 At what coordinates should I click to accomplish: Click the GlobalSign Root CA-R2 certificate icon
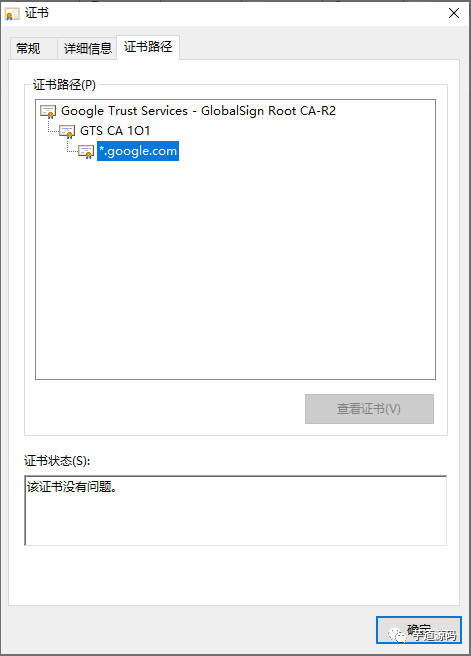[x=48, y=111]
